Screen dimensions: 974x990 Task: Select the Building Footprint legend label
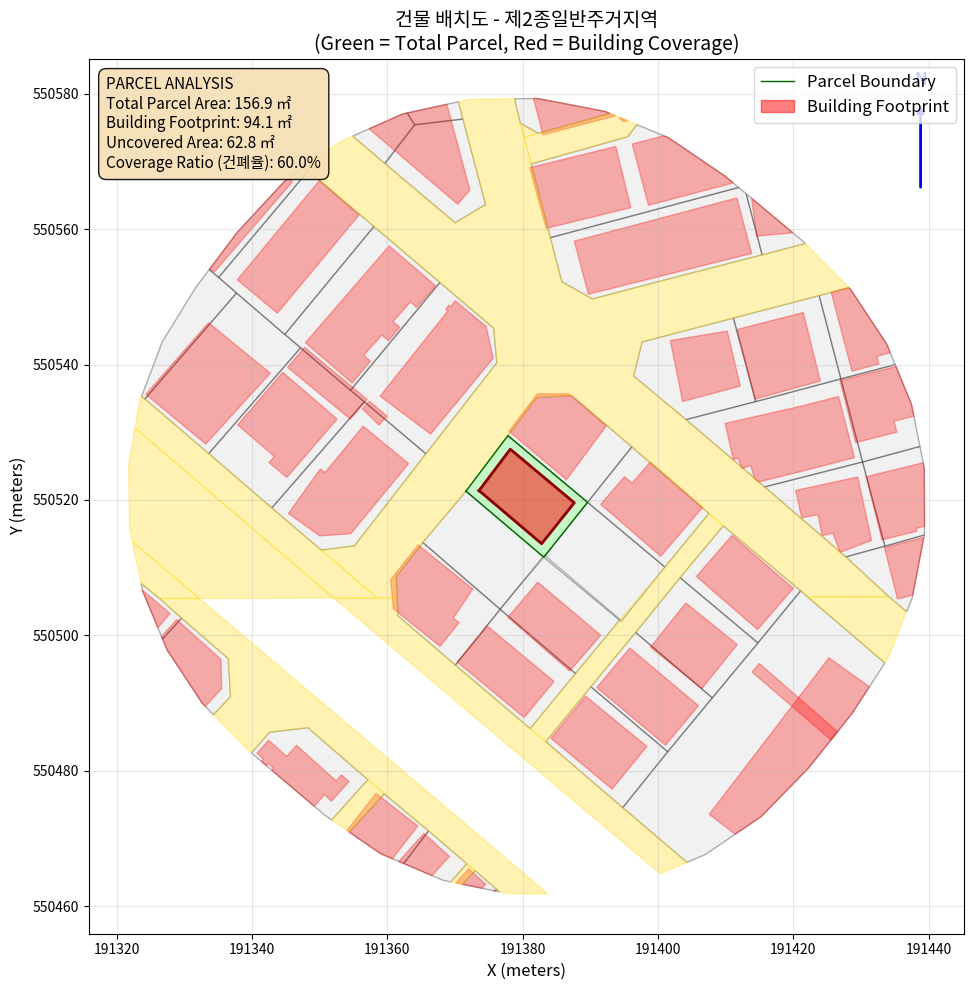[877, 106]
